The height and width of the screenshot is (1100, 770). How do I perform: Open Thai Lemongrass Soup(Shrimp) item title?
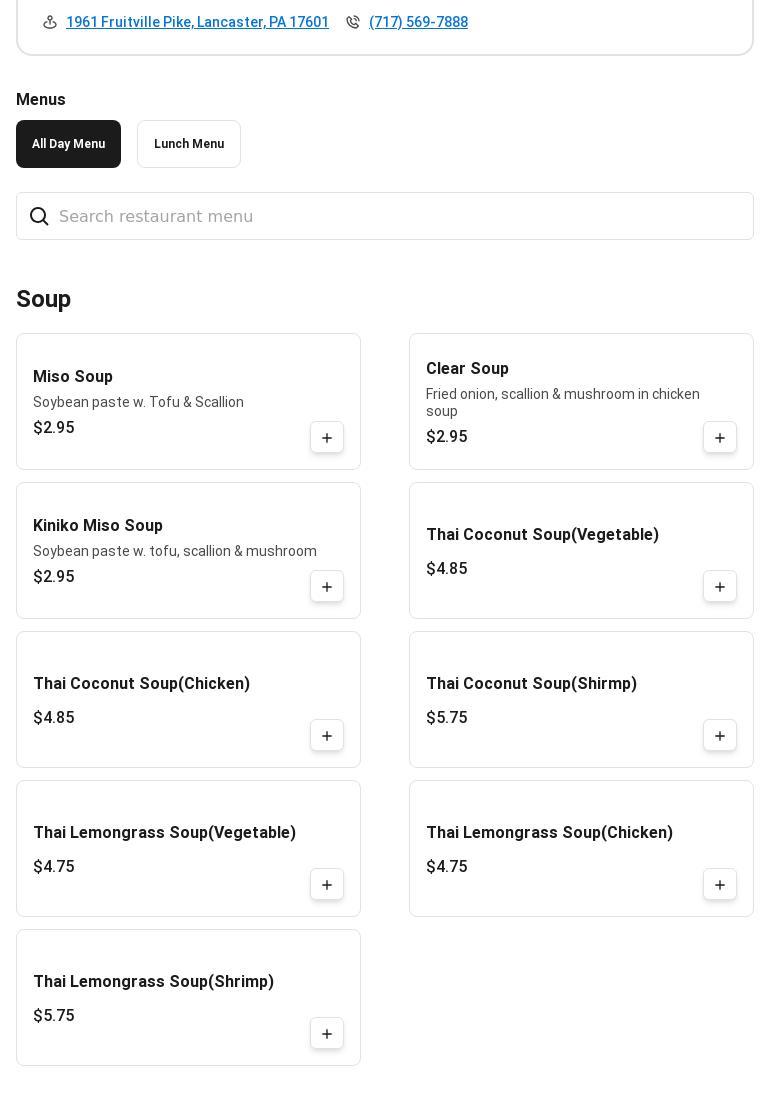(x=153, y=982)
